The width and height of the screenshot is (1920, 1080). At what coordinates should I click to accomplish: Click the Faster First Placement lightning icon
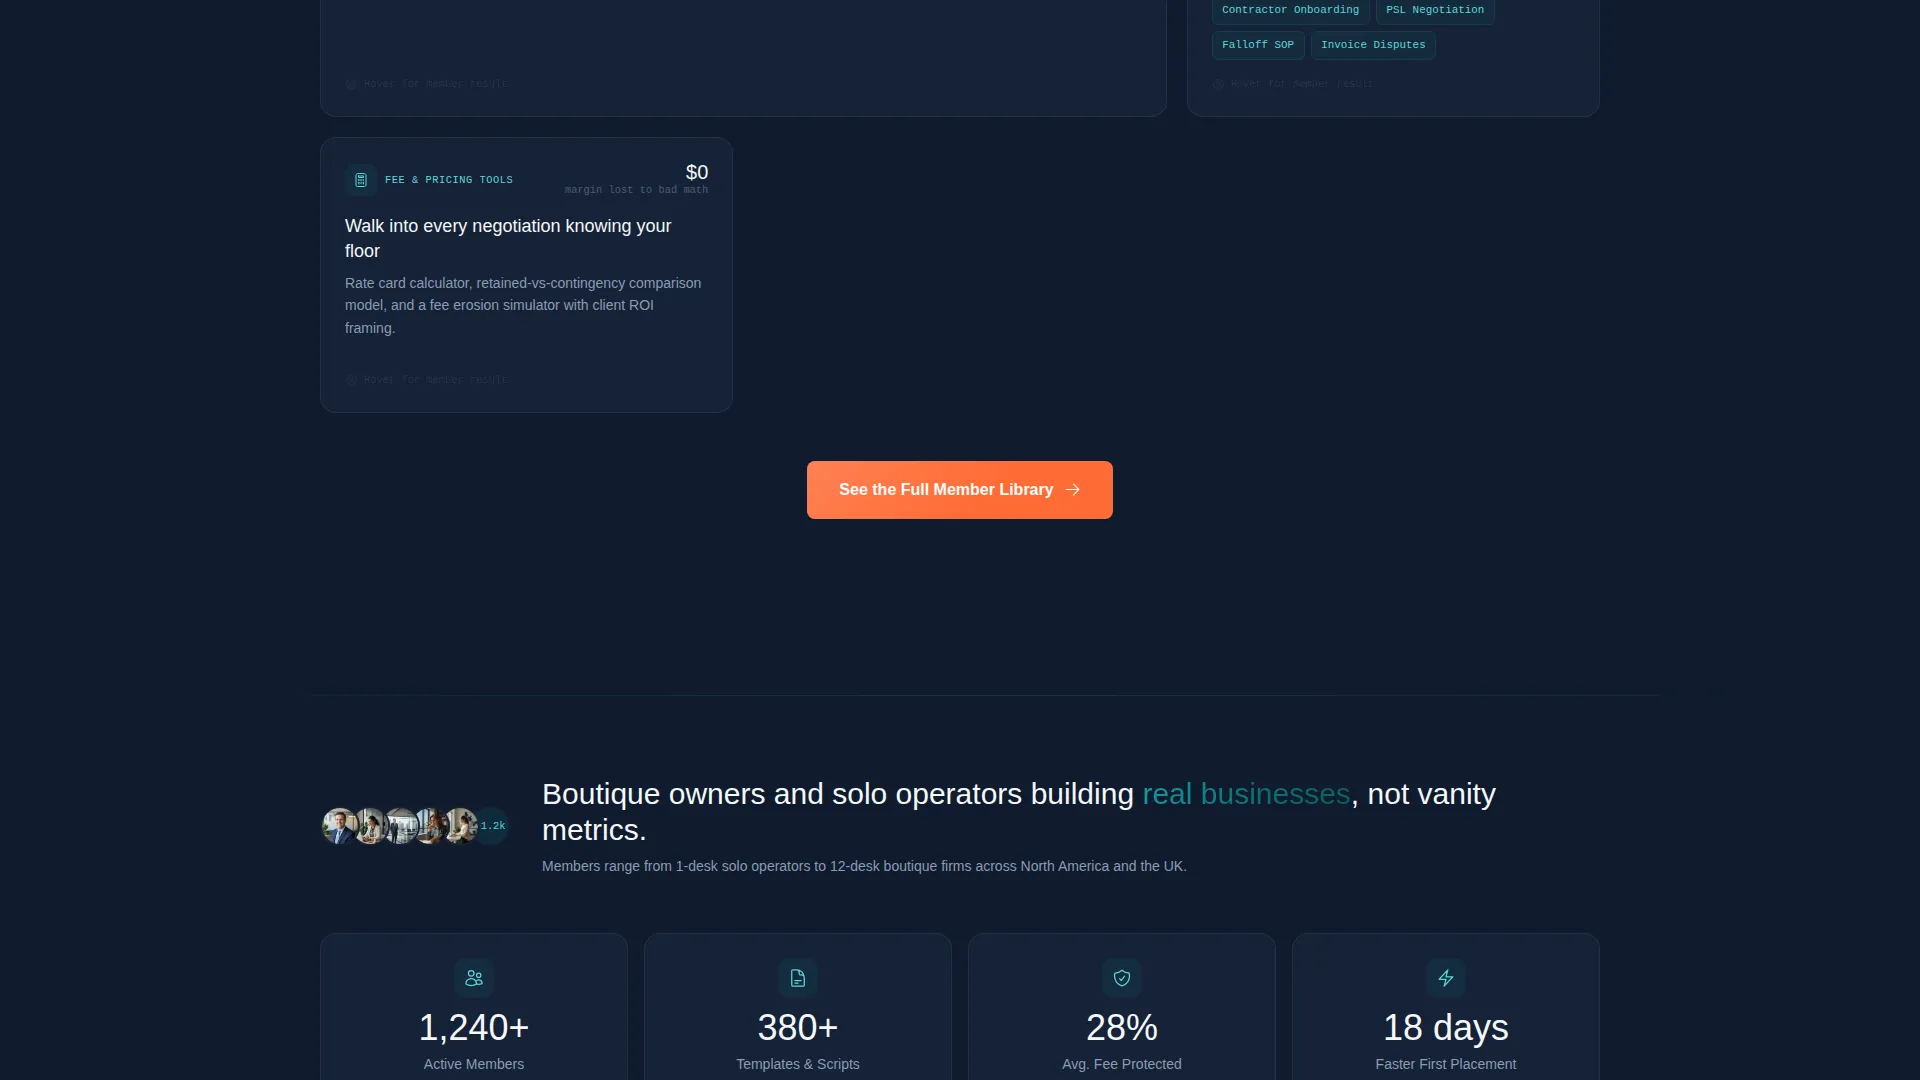coord(1446,978)
